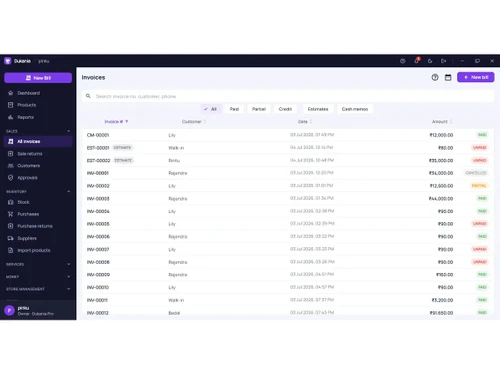The height and width of the screenshot is (375, 500).
Task: Select the Estimates filter chip
Action: 318,109
